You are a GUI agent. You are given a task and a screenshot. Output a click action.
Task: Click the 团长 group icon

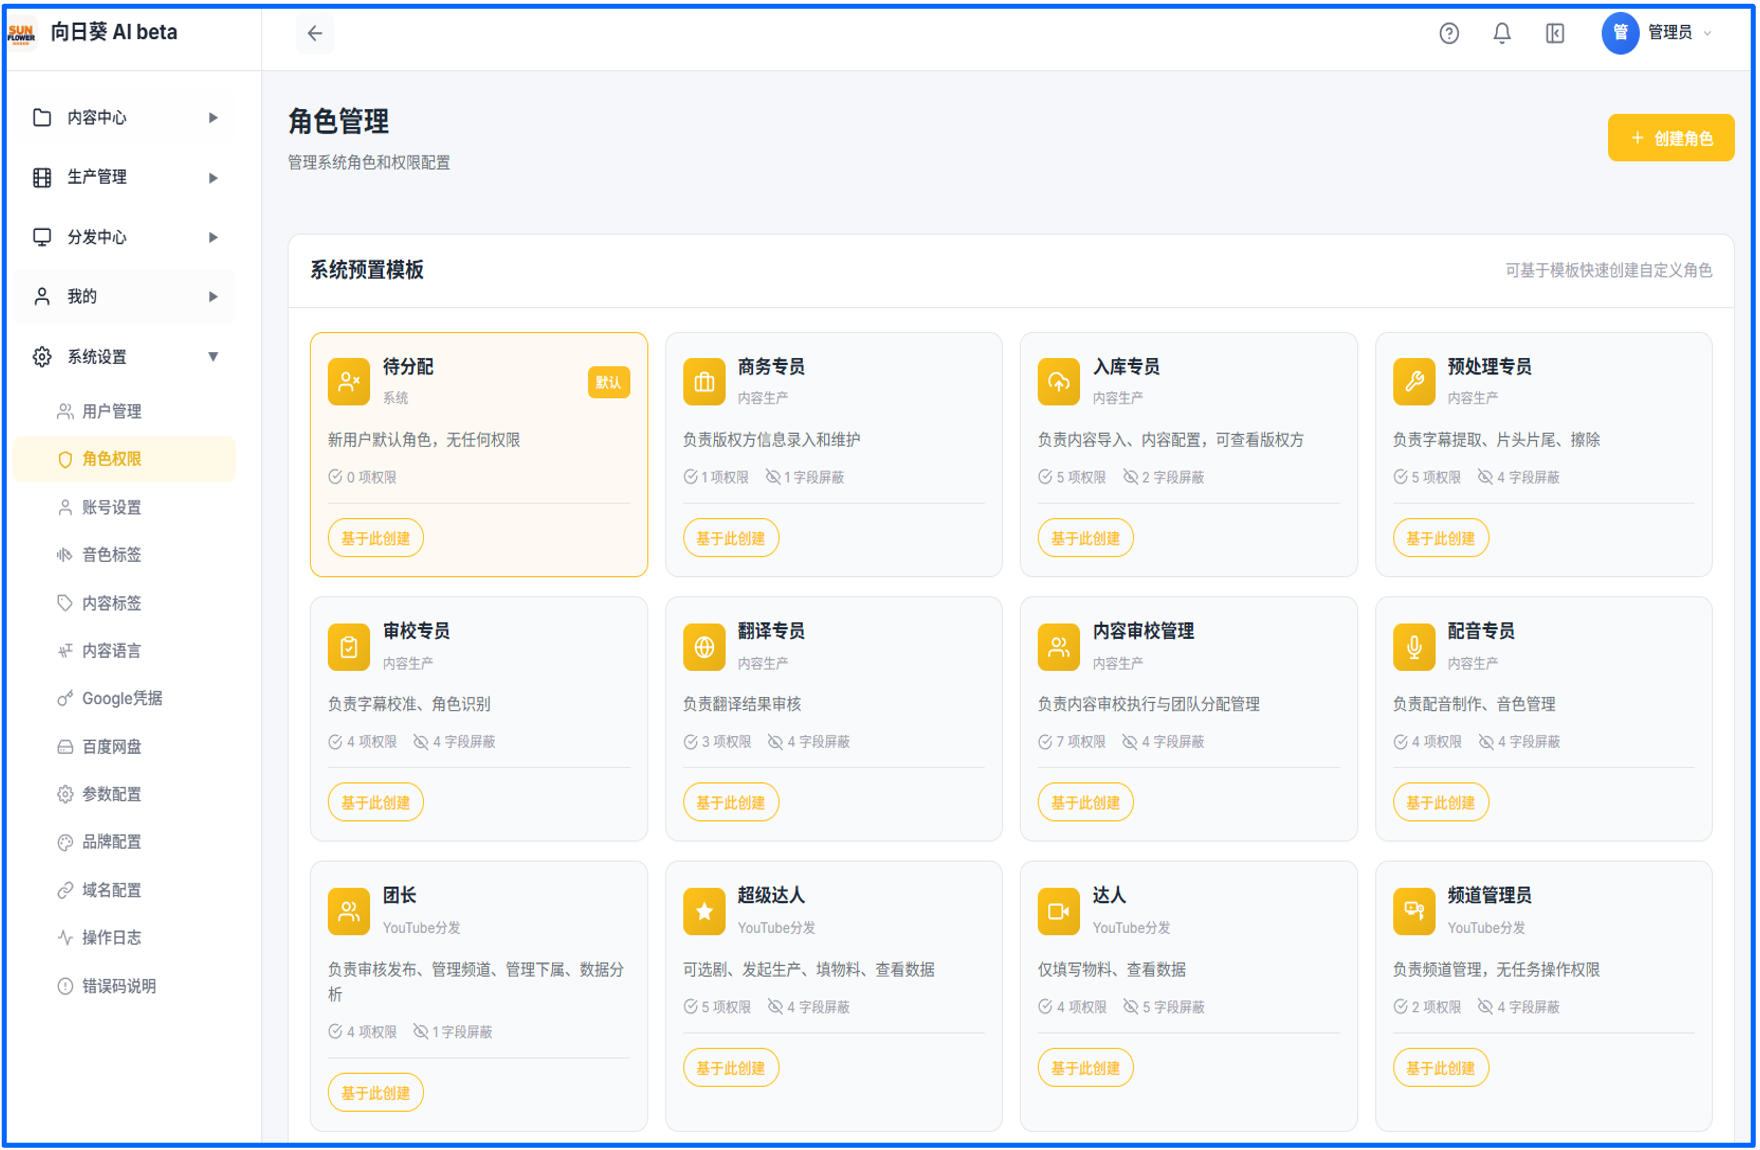point(349,911)
